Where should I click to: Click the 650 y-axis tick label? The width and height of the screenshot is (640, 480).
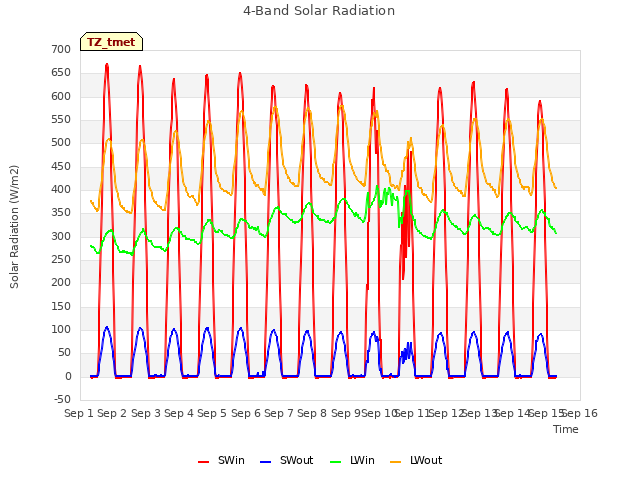click(x=61, y=73)
